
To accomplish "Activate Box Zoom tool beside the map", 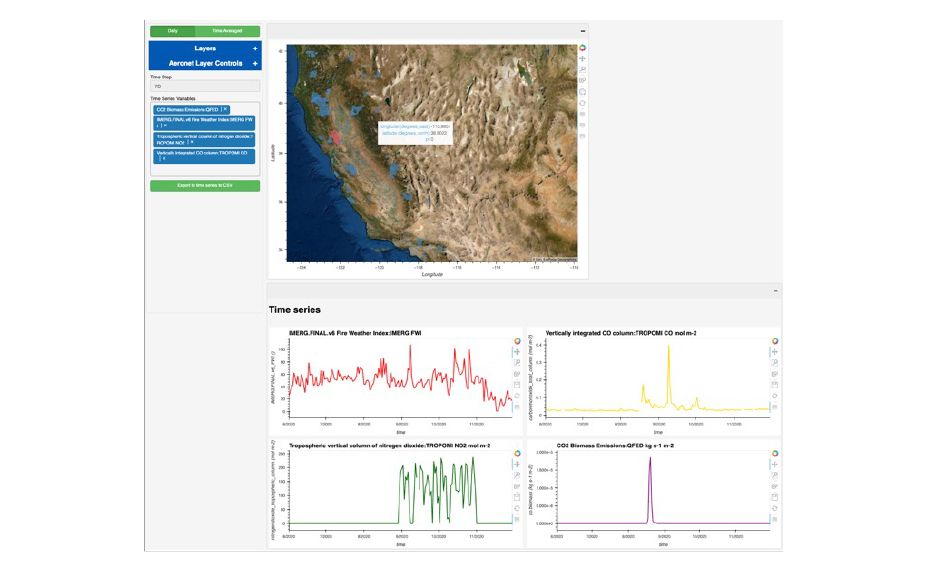I will 583,70.
